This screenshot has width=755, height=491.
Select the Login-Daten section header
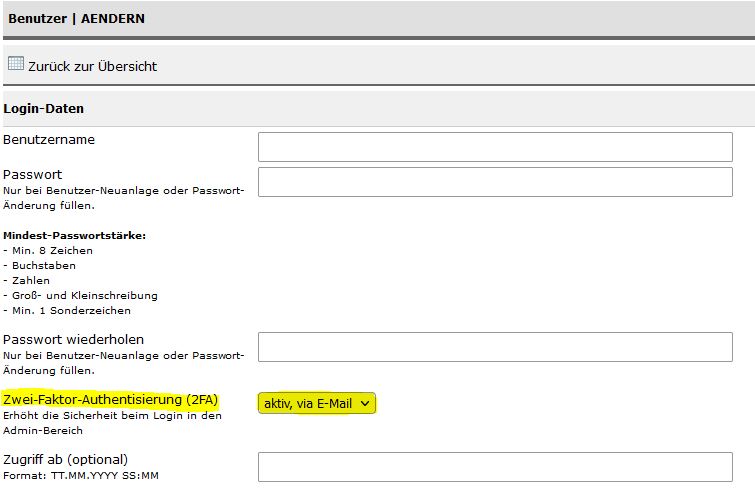click(x=43, y=108)
